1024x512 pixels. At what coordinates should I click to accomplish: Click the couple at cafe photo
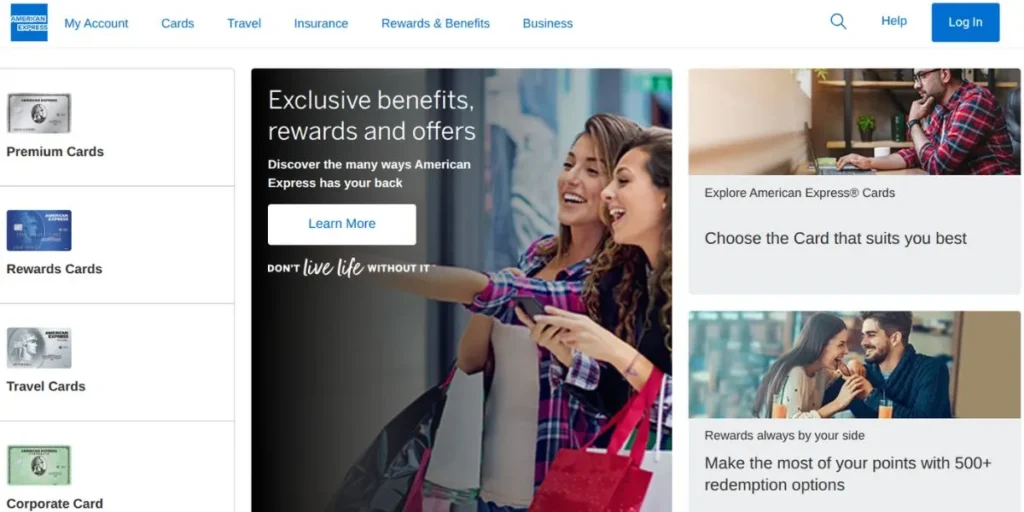point(854,364)
